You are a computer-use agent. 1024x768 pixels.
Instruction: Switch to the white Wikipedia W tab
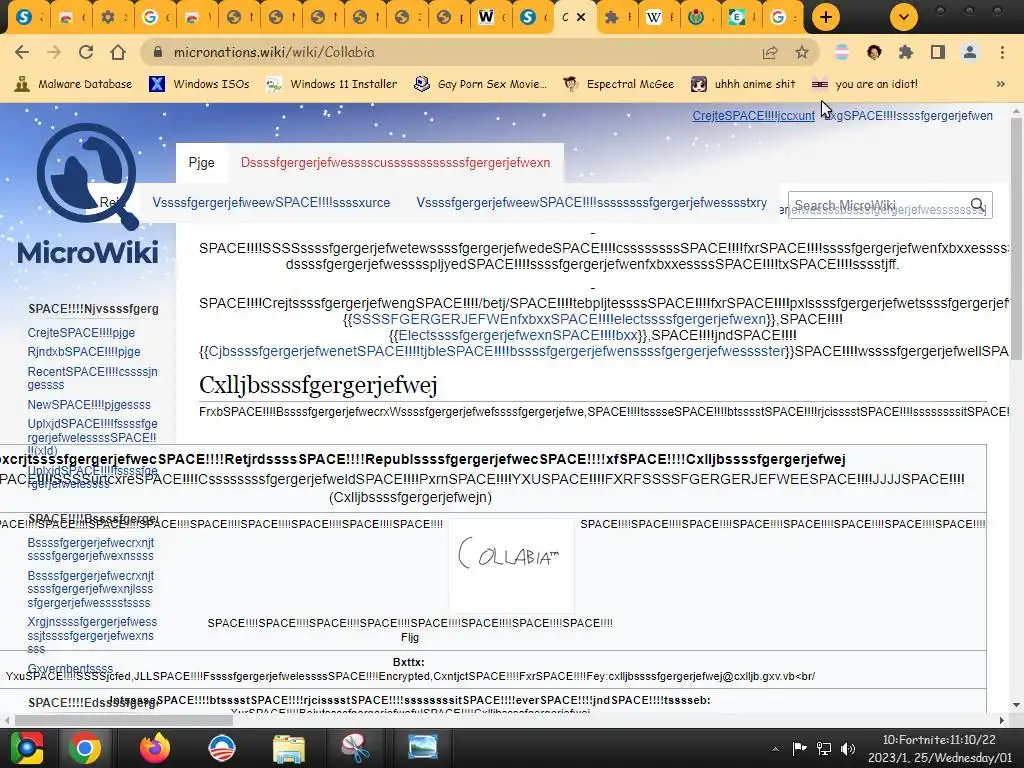[x=659, y=18]
